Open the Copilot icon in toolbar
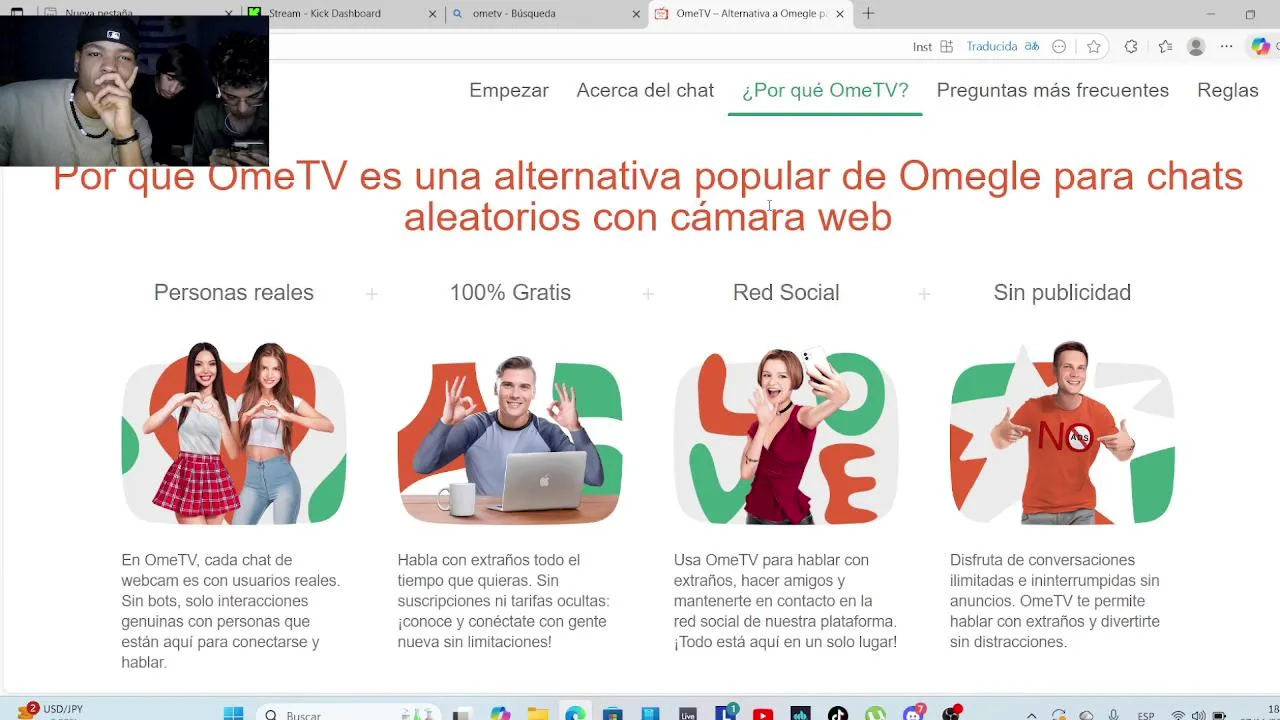Viewport: 1280px width, 720px height. pyautogui.click(x=1261, y=47)
